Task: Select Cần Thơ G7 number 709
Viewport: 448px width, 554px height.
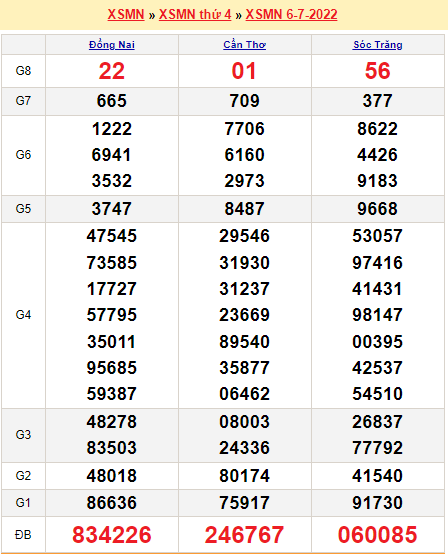Action: pyautogui.click(x=244, y=101)
